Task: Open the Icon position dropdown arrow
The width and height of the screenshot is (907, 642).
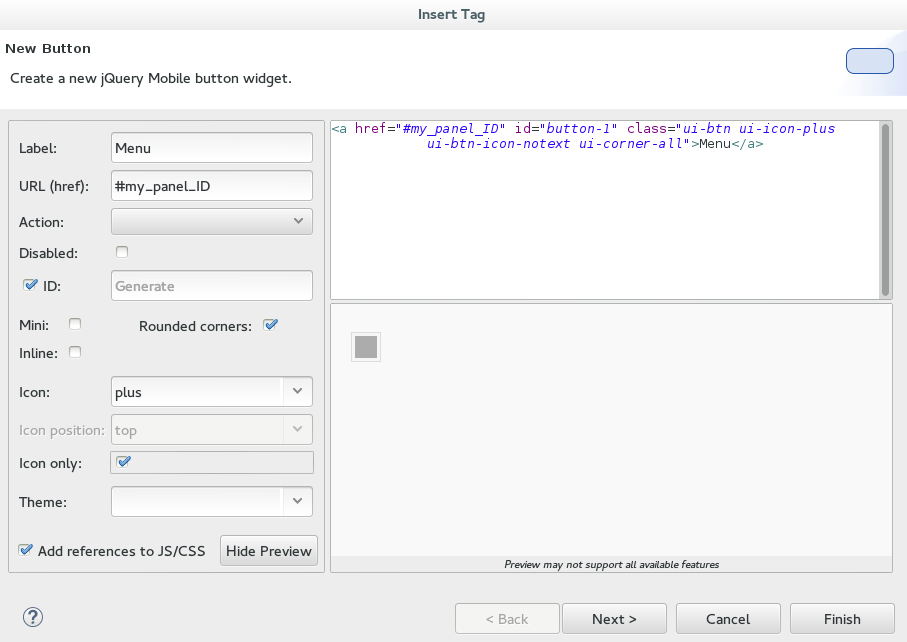Action: point(297,430)
